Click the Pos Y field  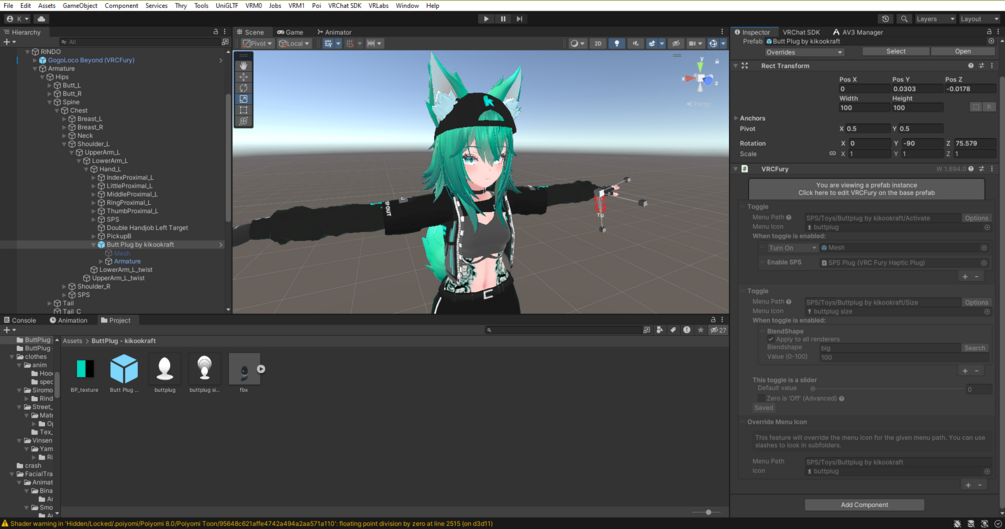point(917,89)
